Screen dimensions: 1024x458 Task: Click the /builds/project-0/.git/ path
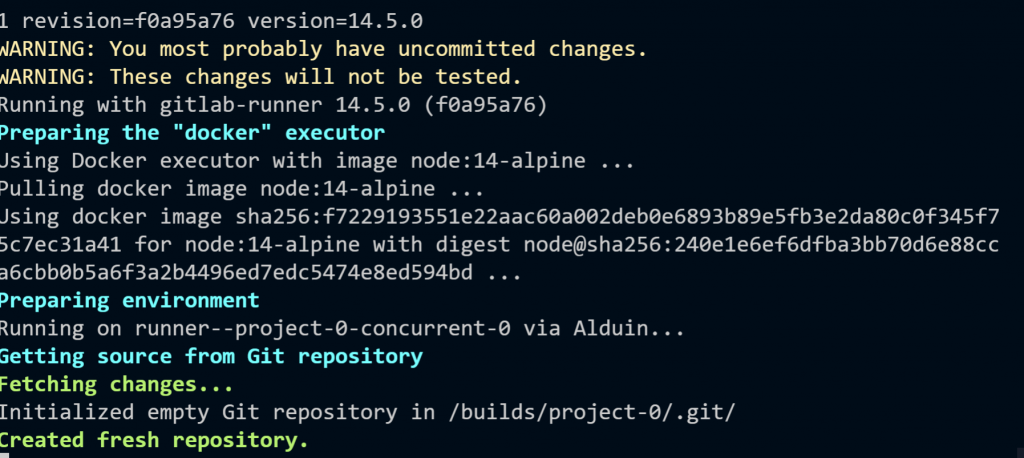pos(592,413)
